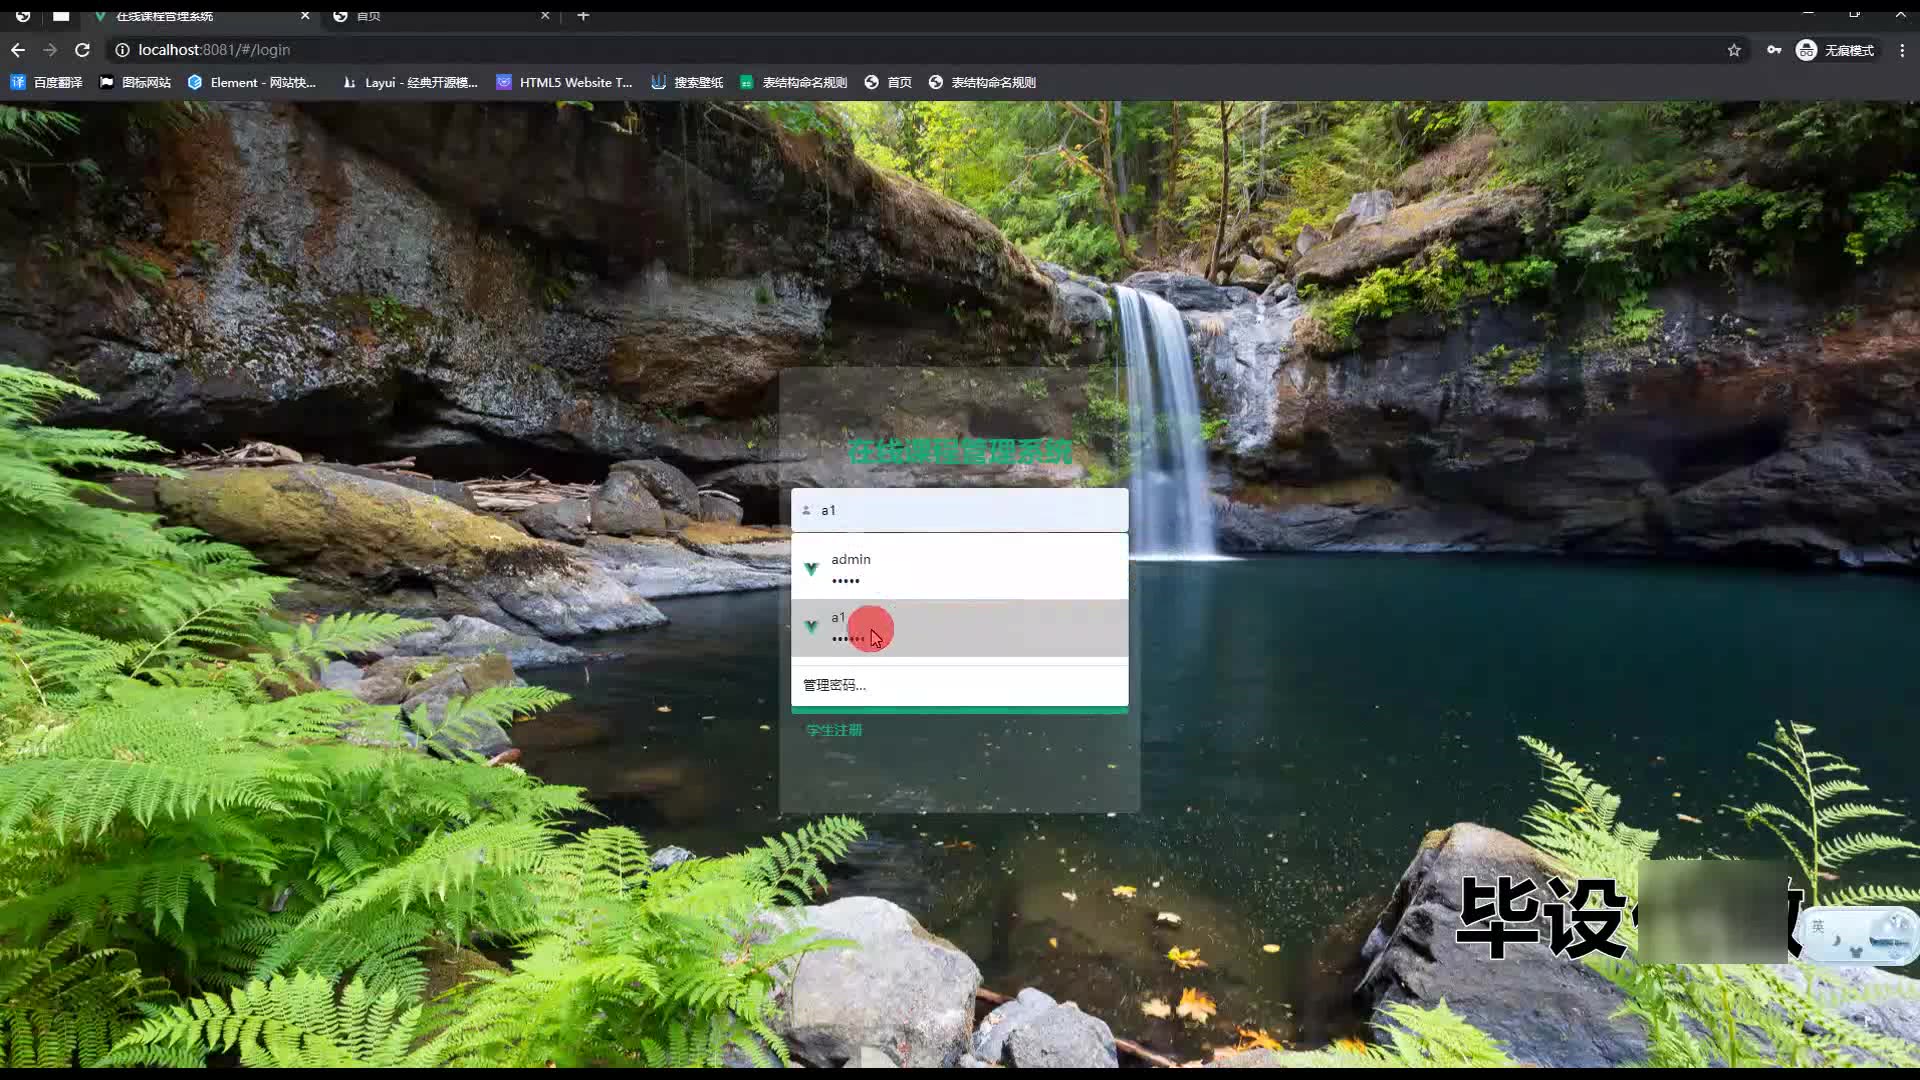This screenshot has height=1080, width=1920.
Task: Open a new tab with plus button
Action: (583, 16)
